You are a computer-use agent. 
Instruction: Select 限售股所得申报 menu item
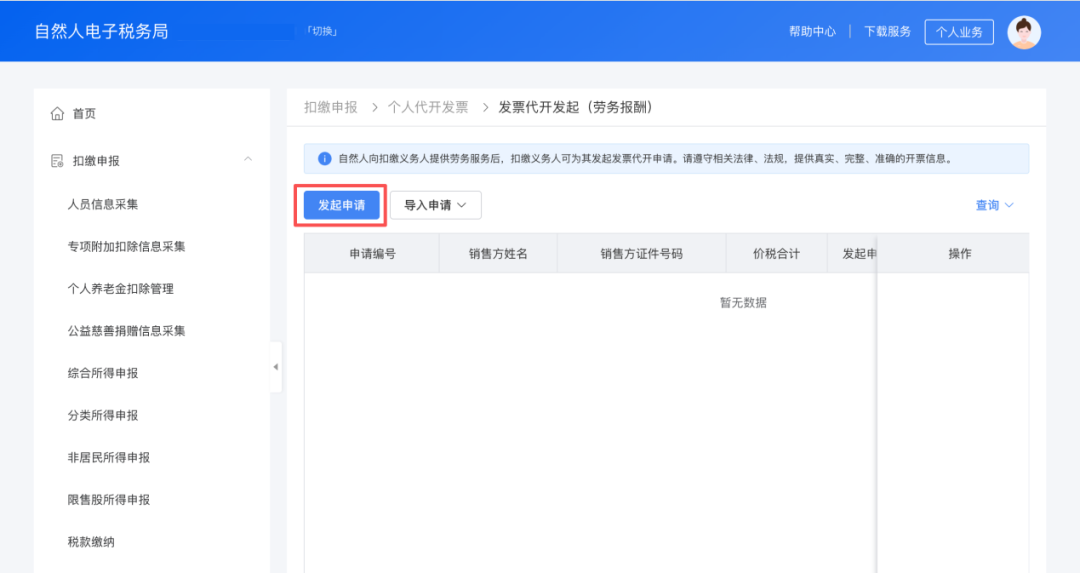(108, 500)
